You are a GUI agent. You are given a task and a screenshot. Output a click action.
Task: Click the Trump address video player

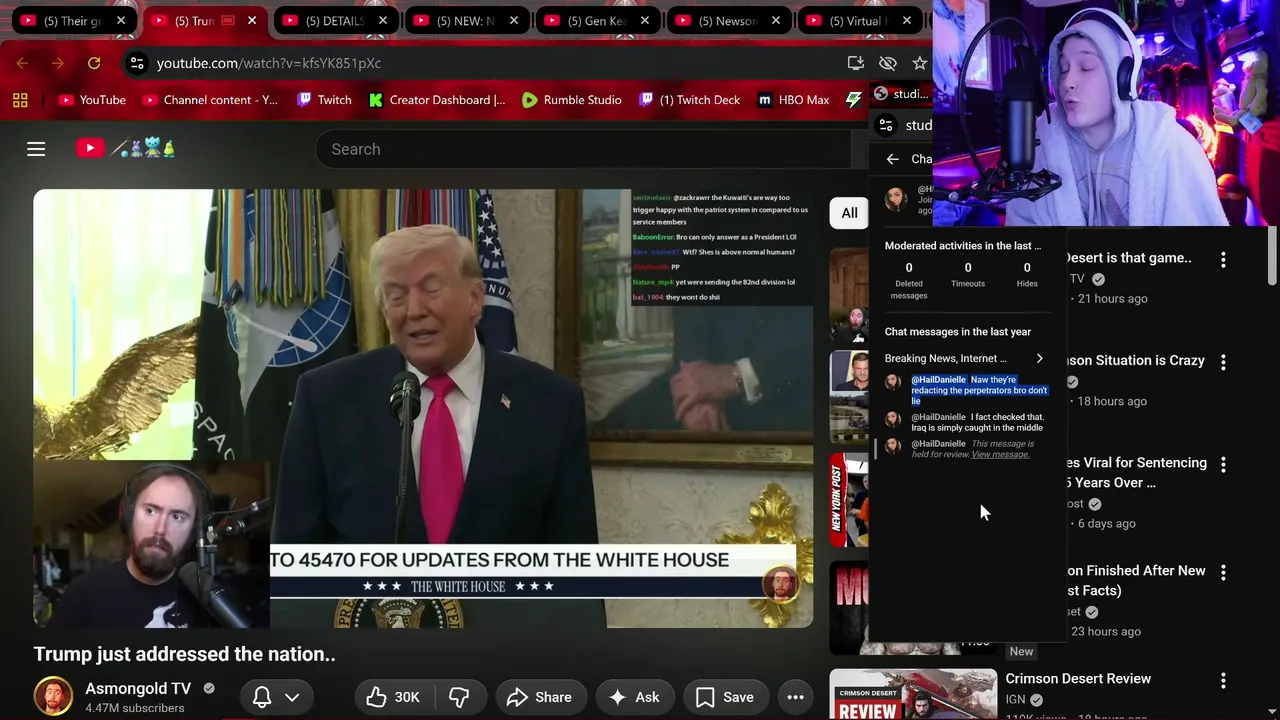tap(423, 408)
